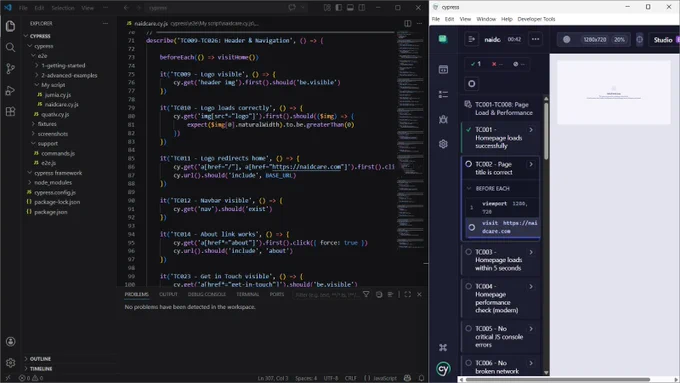
Task: Open the Run and Debug view
Action: [10, 90]
